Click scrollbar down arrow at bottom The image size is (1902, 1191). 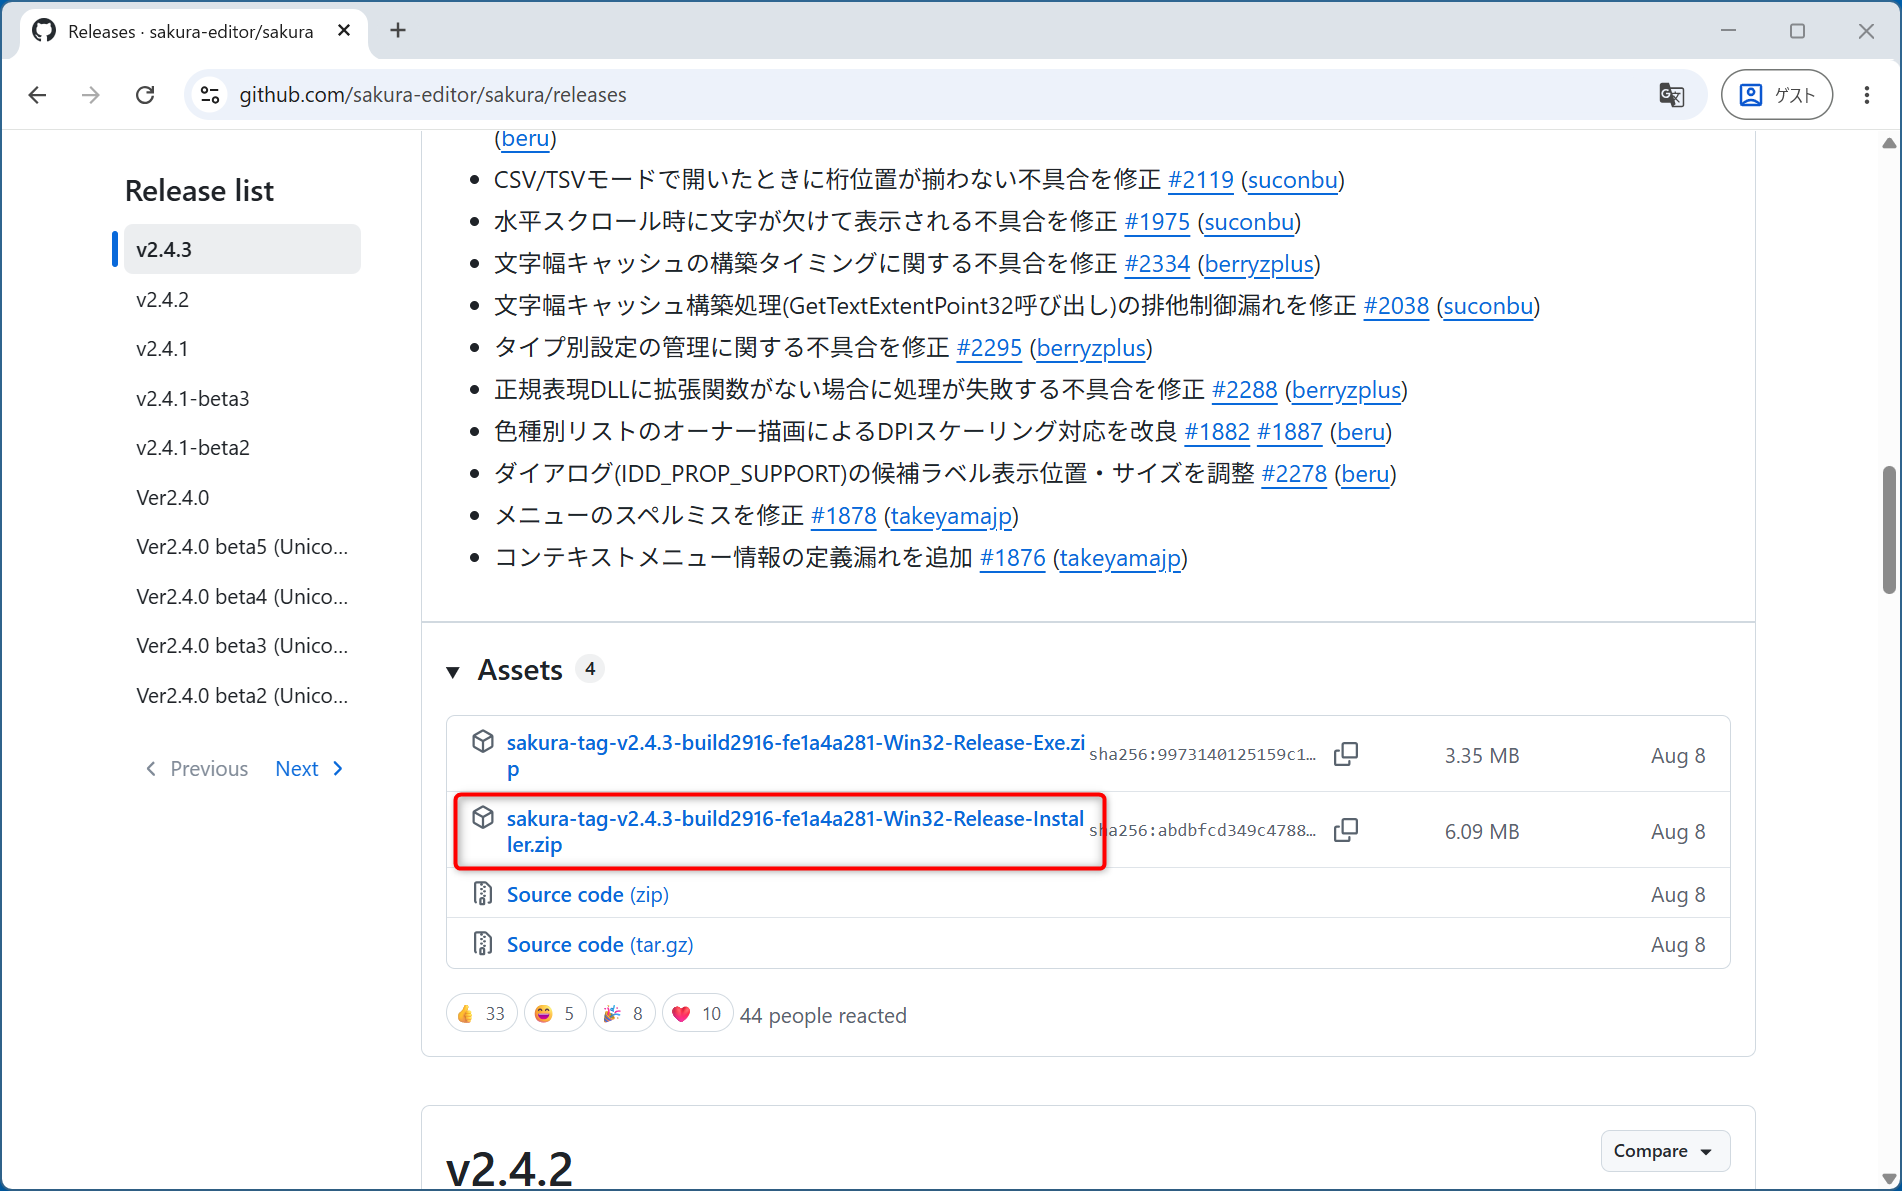click(1888, 1178)
